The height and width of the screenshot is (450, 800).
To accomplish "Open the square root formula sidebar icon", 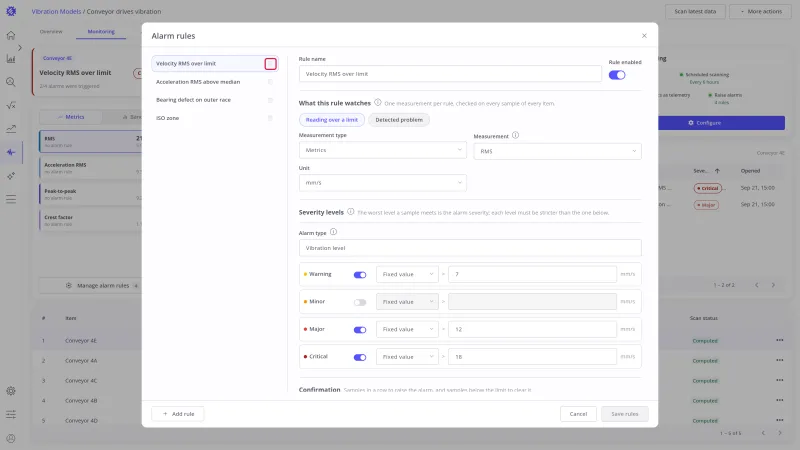I will point(11,106).
